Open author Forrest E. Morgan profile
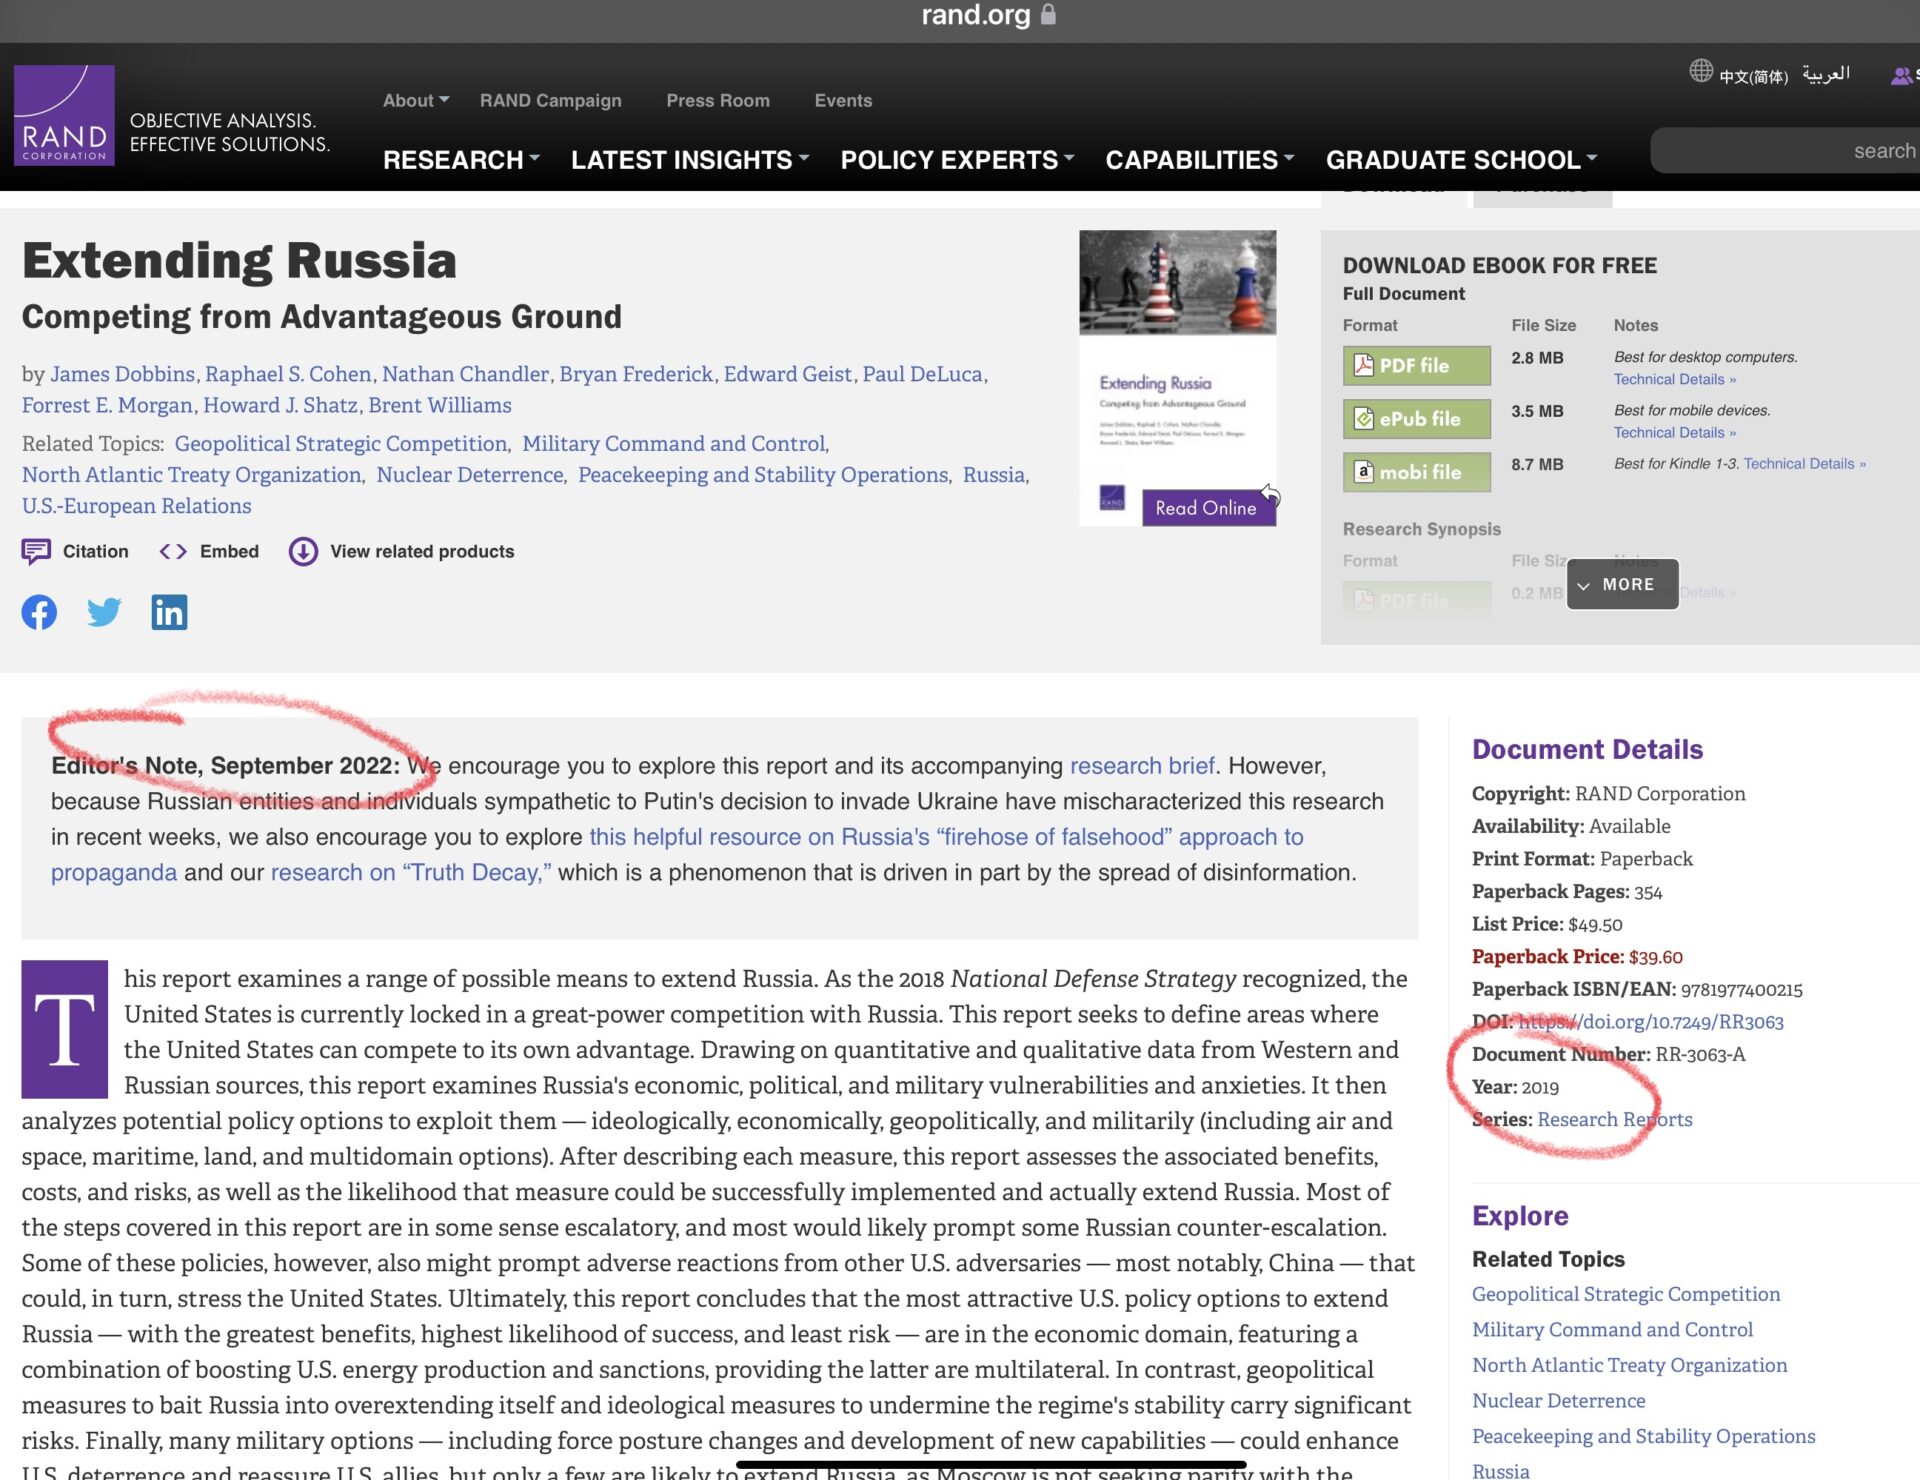Viewport: 1920px width, 1480px height. point(107,405)
